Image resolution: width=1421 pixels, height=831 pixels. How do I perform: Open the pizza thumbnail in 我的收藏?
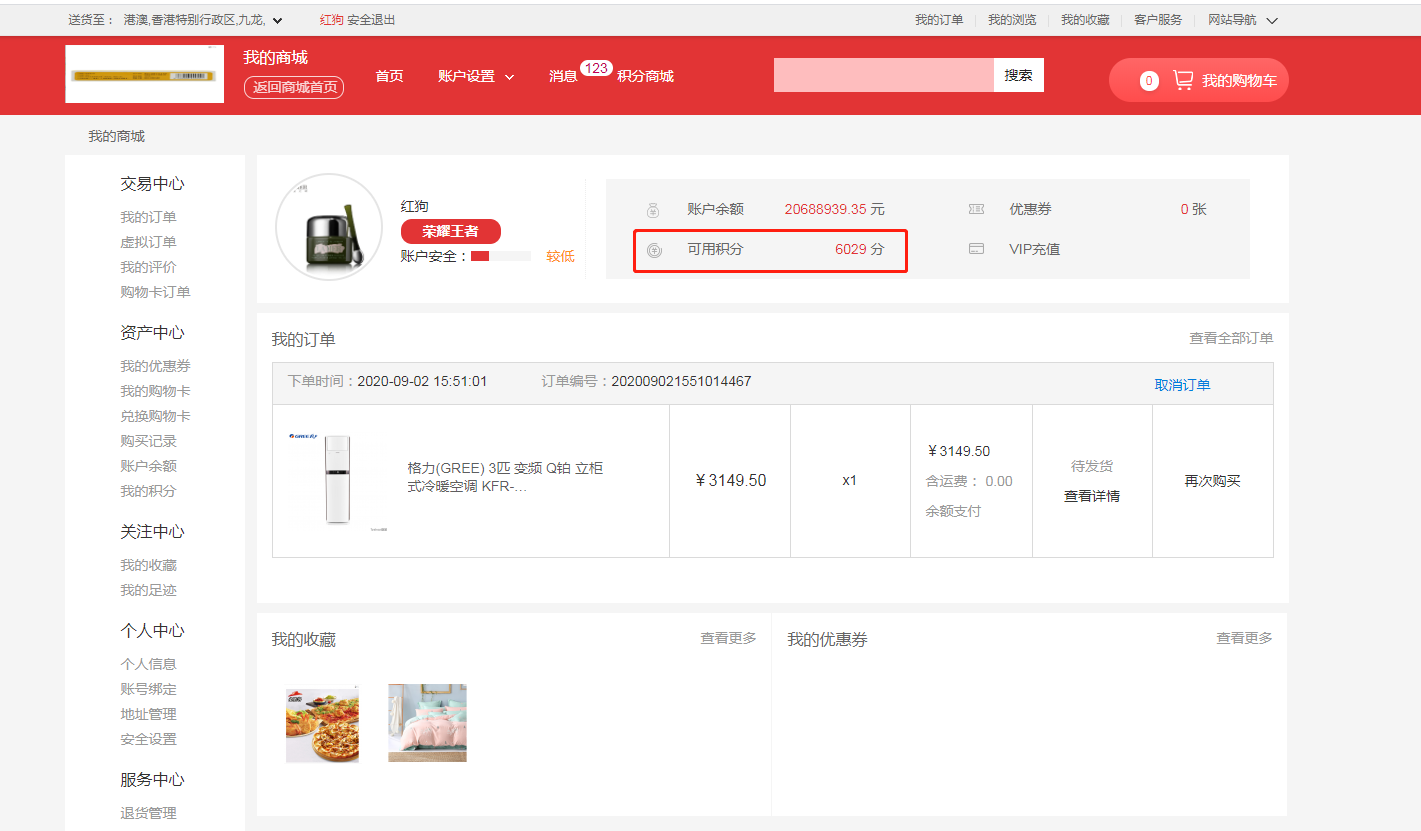[x=322, y=724]
